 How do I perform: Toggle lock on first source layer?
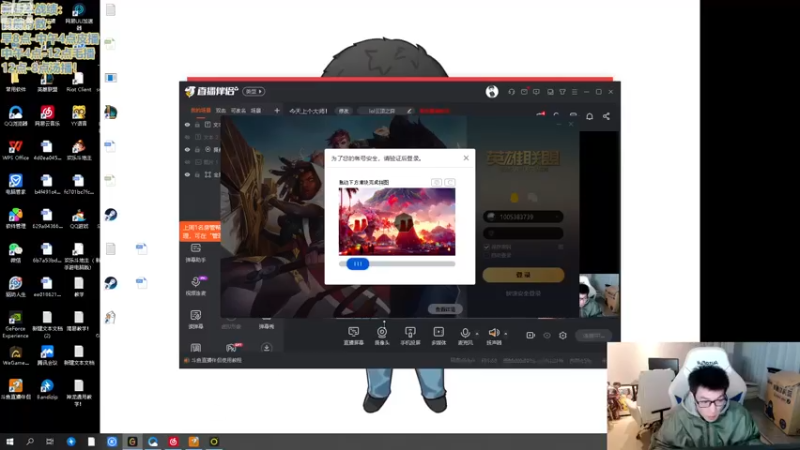(197, 124)
